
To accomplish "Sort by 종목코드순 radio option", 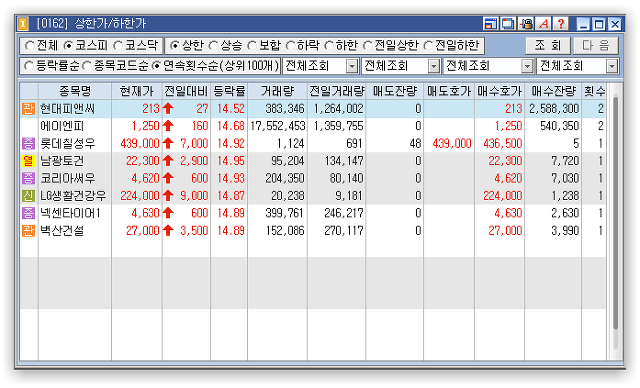I will coord(87,66).
